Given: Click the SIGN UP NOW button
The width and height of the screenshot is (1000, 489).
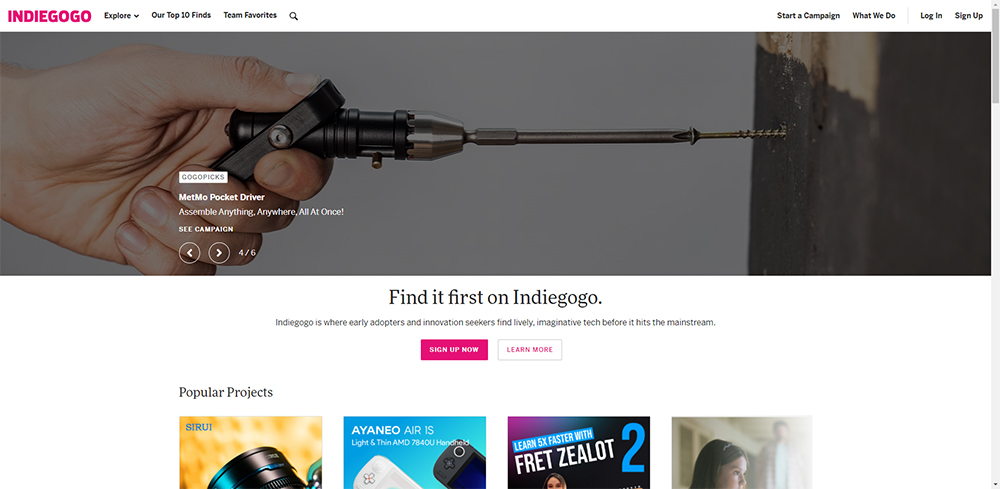Looking at the screenshot, I should point(454,349).
